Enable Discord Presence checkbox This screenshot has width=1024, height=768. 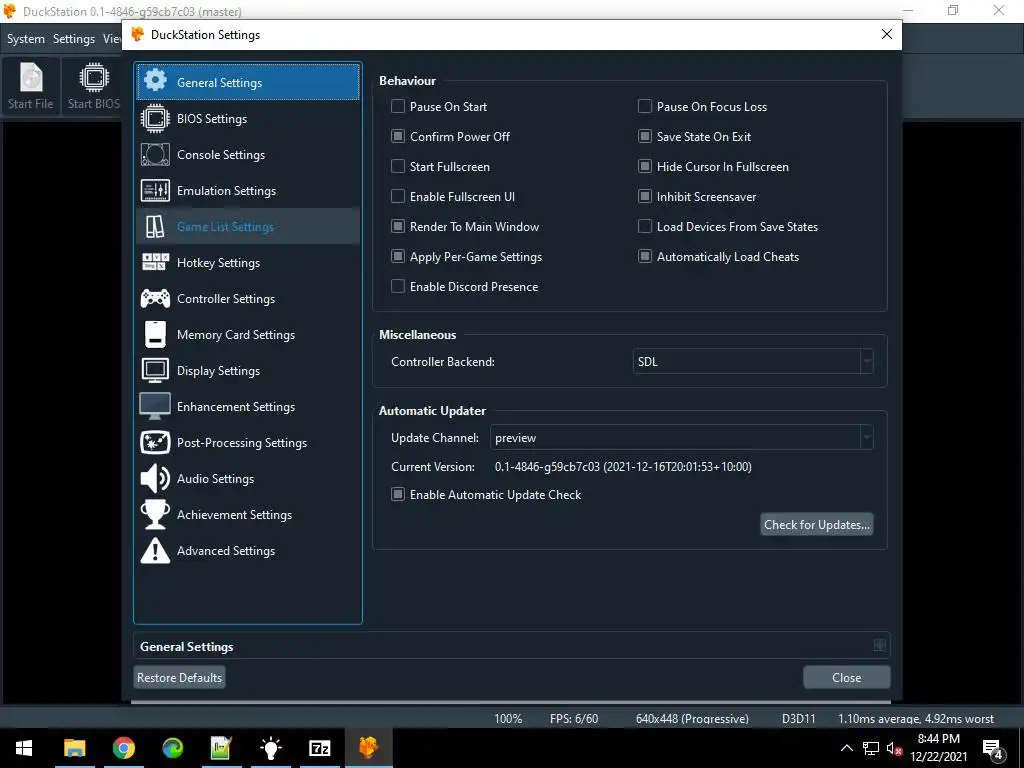(398, 287)
